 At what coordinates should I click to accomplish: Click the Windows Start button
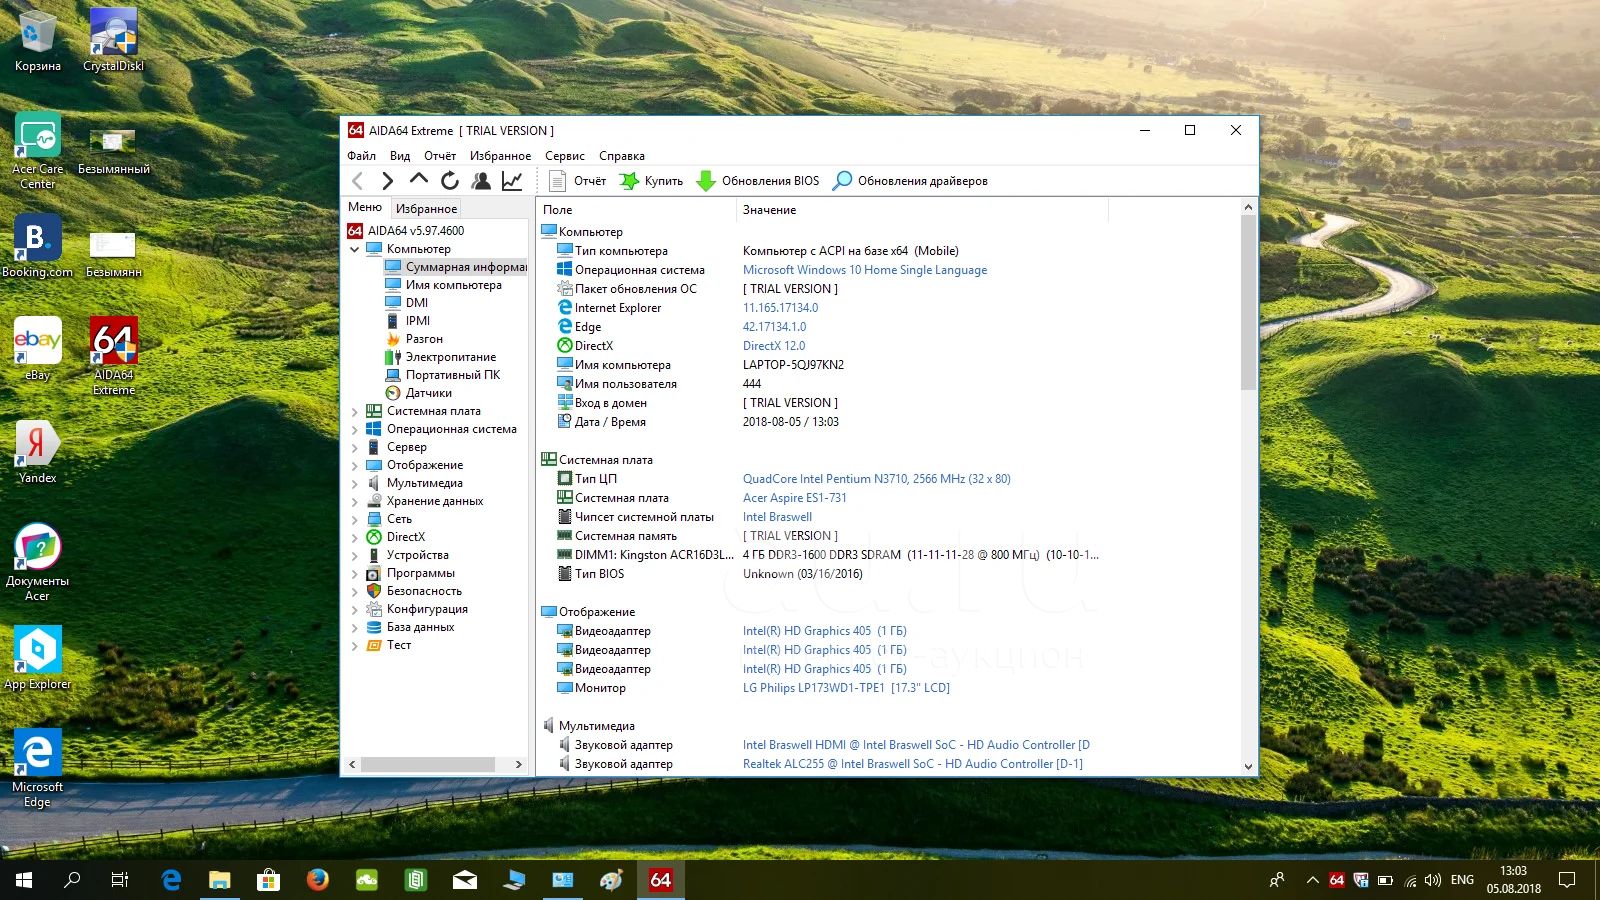pos(24,880)
